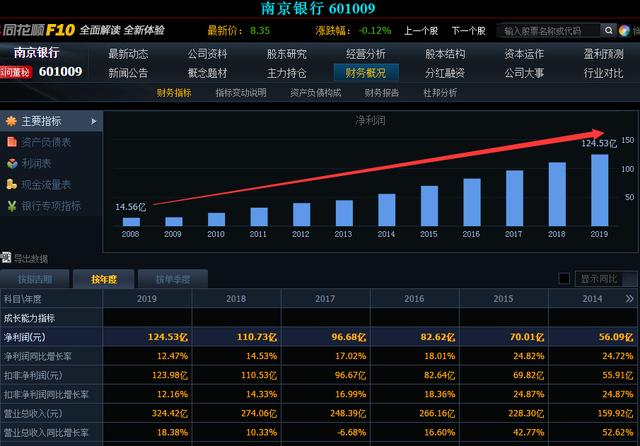The image size is (640, 446).
Task: Show more years with double chevron
Action: click(x=629, y=298)
